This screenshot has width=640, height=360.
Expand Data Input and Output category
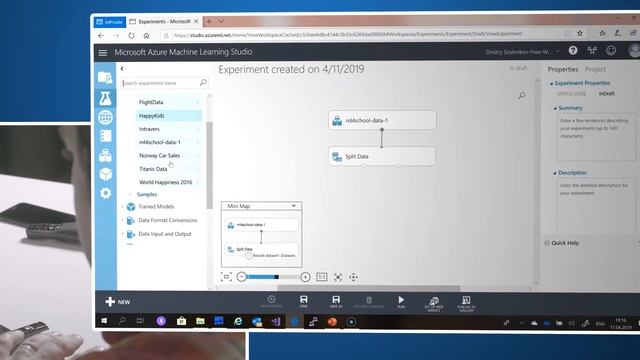[122, 234]
